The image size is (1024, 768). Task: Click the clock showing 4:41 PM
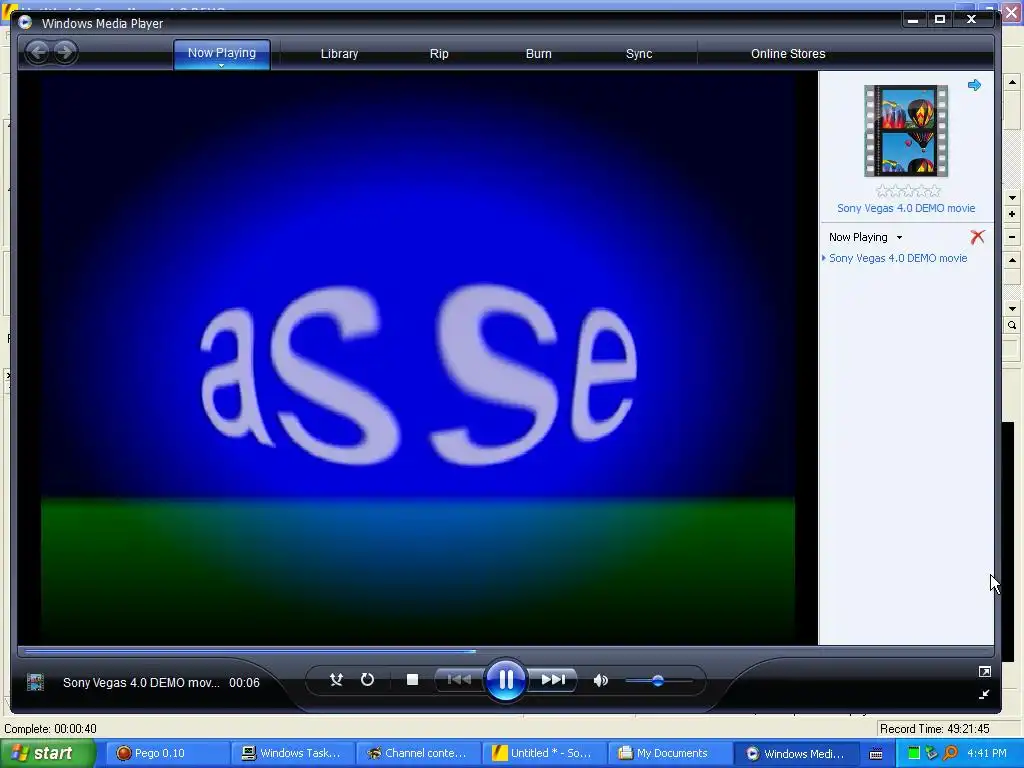point(987,753)
